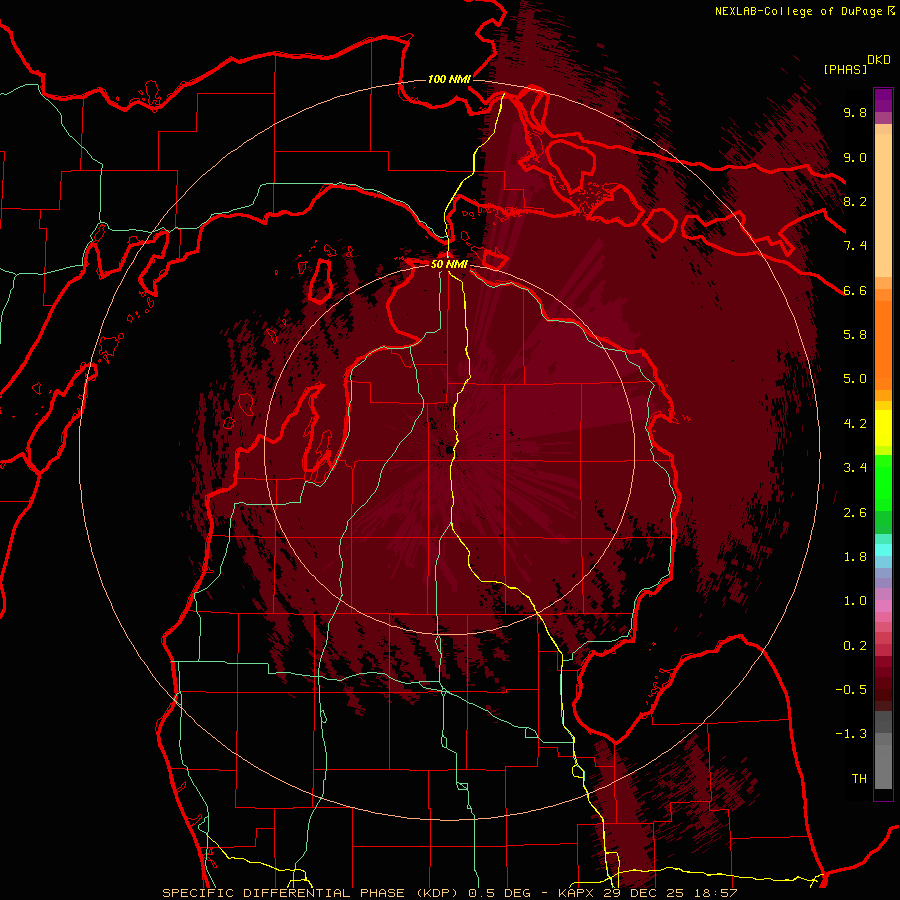Click the 0.2 value on the scale

[x=855, y=645]
